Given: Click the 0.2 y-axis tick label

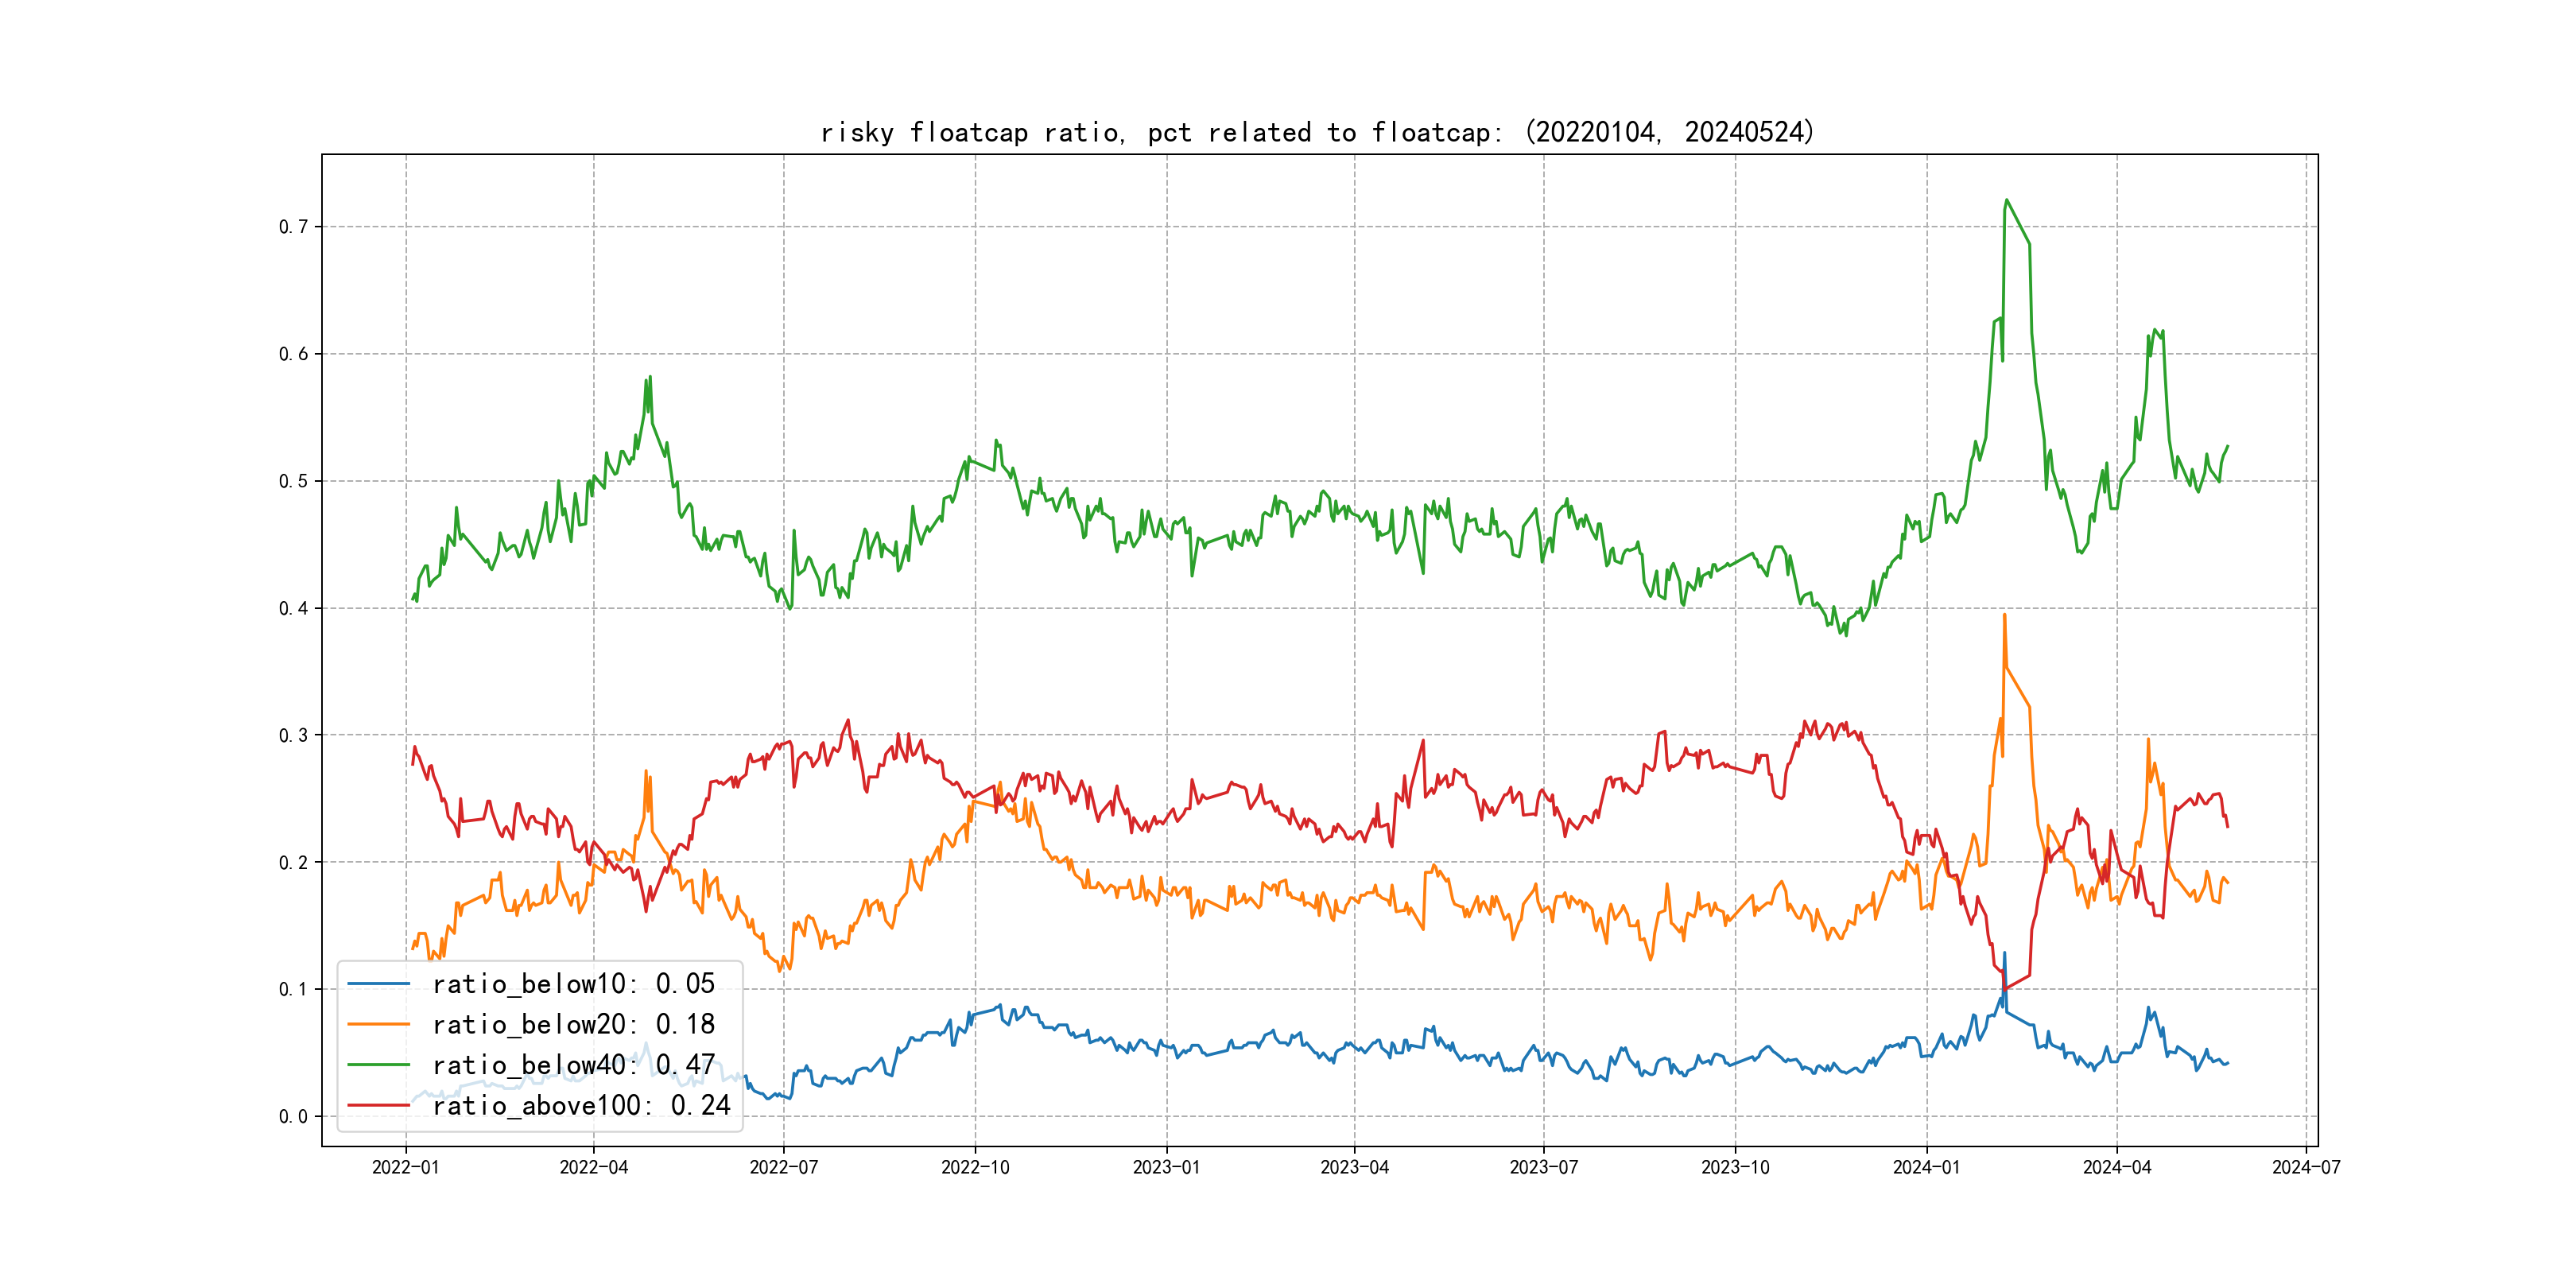Looking at the screenshot, I should (x=293, y=863).
